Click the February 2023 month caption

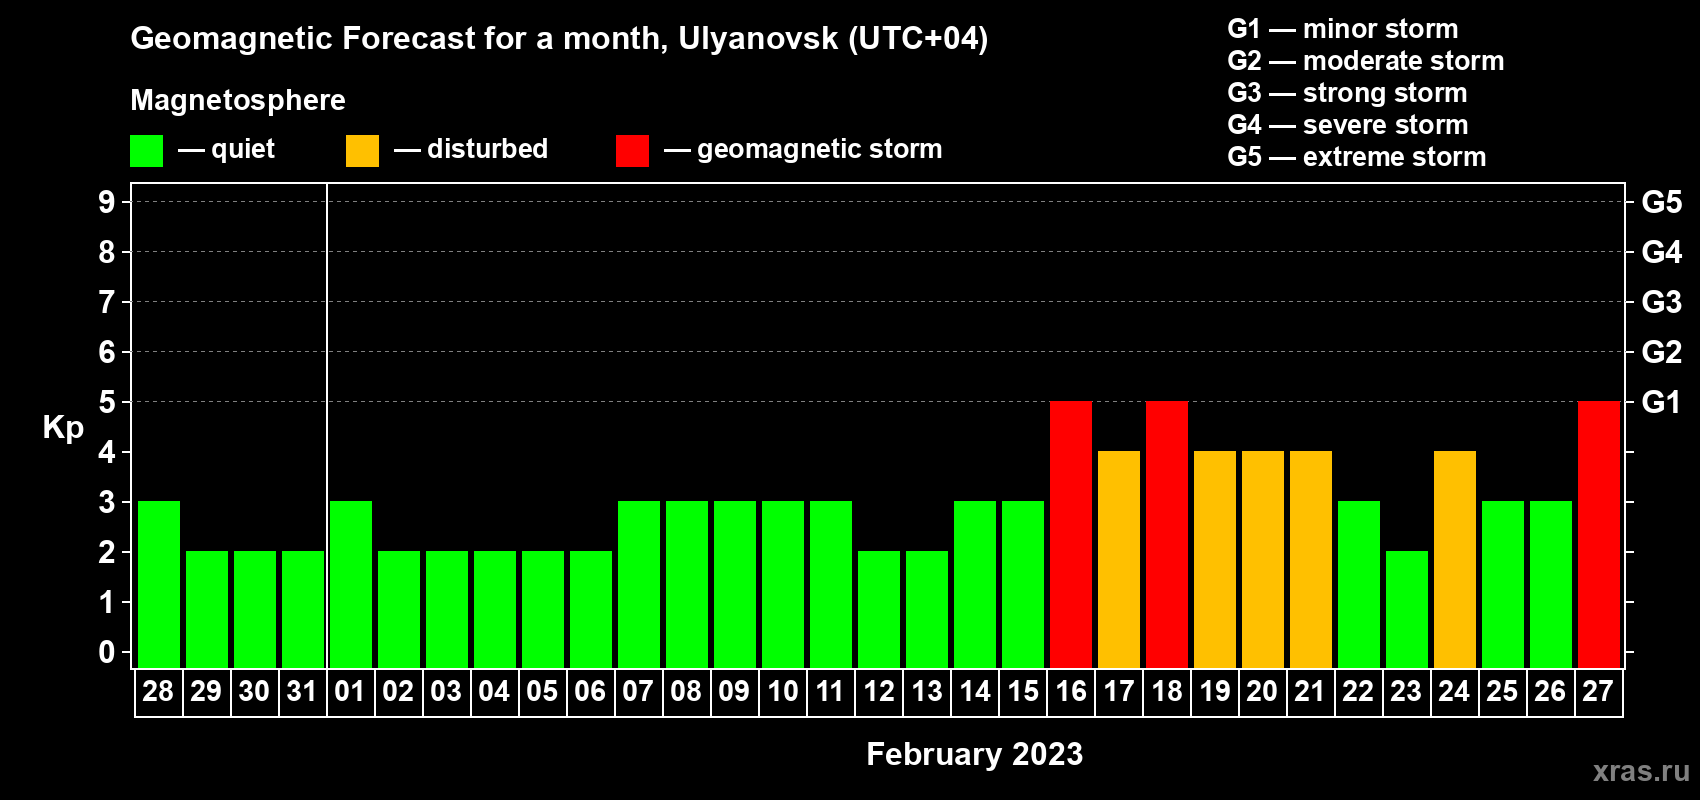point(974,754)
